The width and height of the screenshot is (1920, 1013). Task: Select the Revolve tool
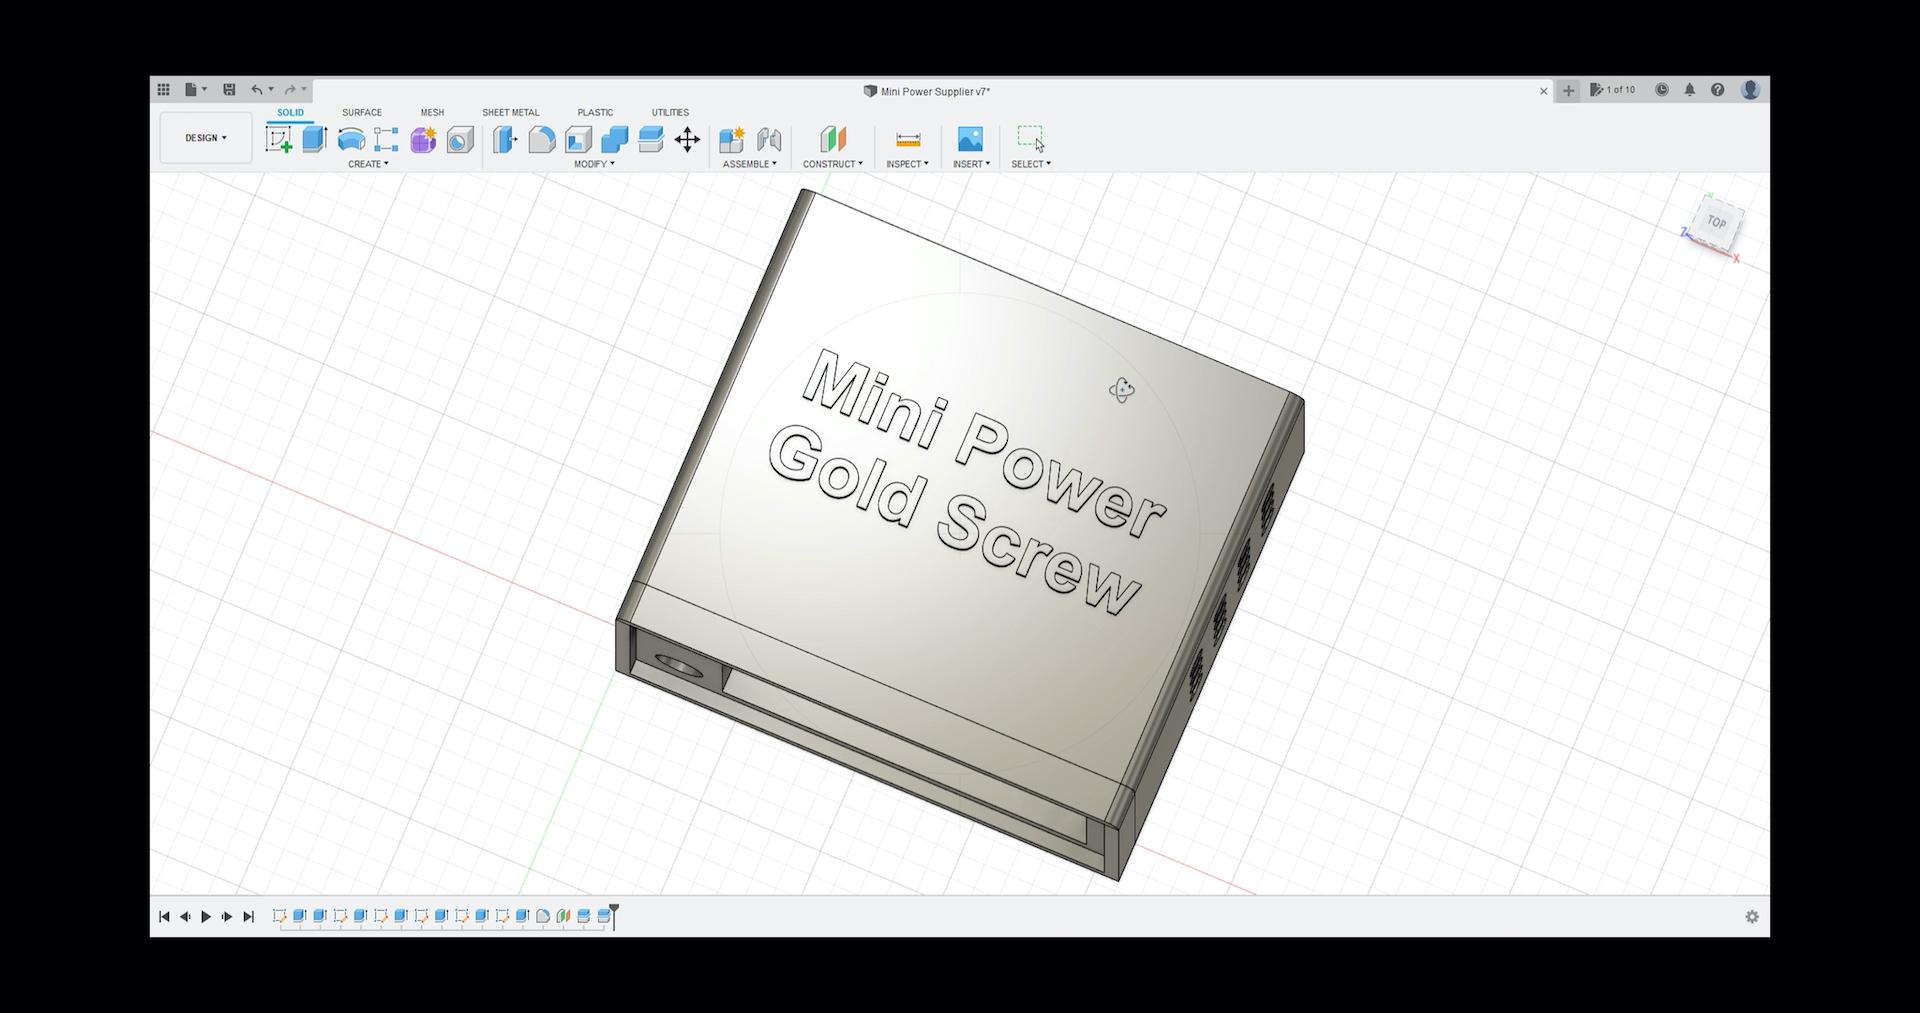pos(351,139)
